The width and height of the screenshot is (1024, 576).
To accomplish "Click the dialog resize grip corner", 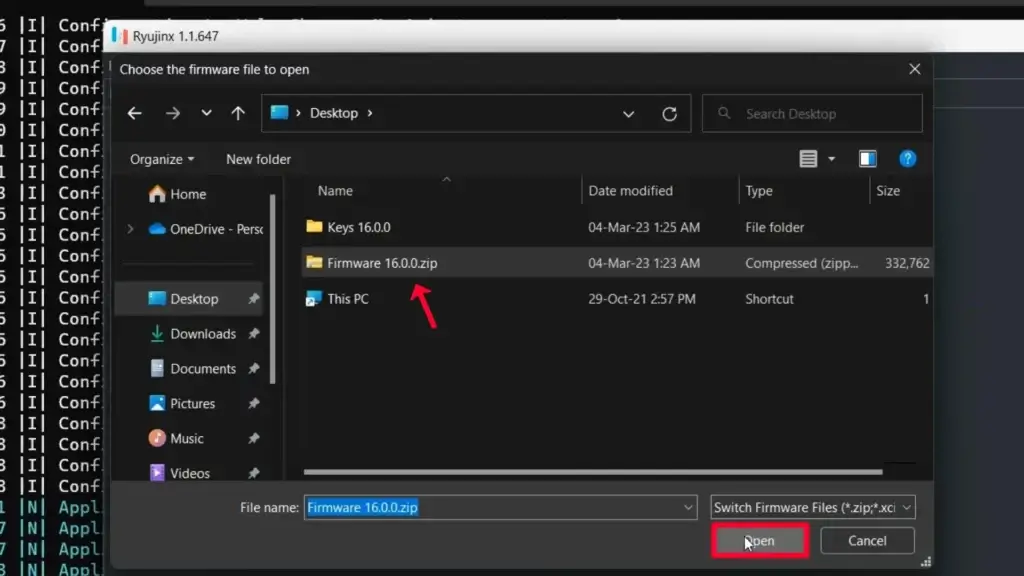I will click(x=925, y=562).
